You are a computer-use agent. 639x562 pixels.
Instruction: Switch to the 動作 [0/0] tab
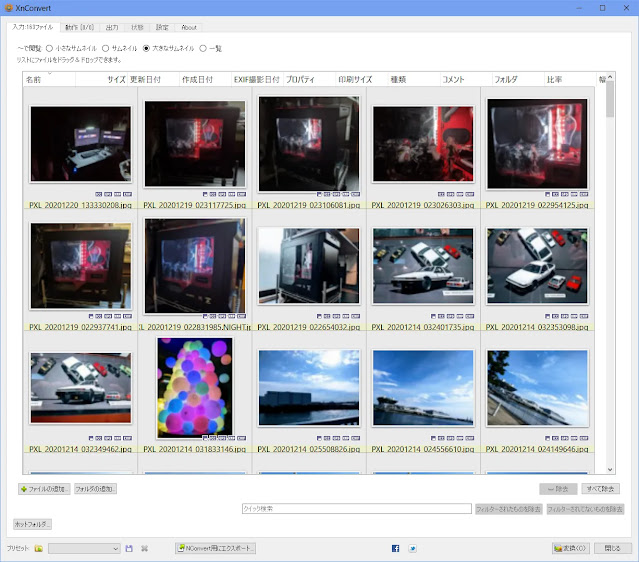point(79,27)
